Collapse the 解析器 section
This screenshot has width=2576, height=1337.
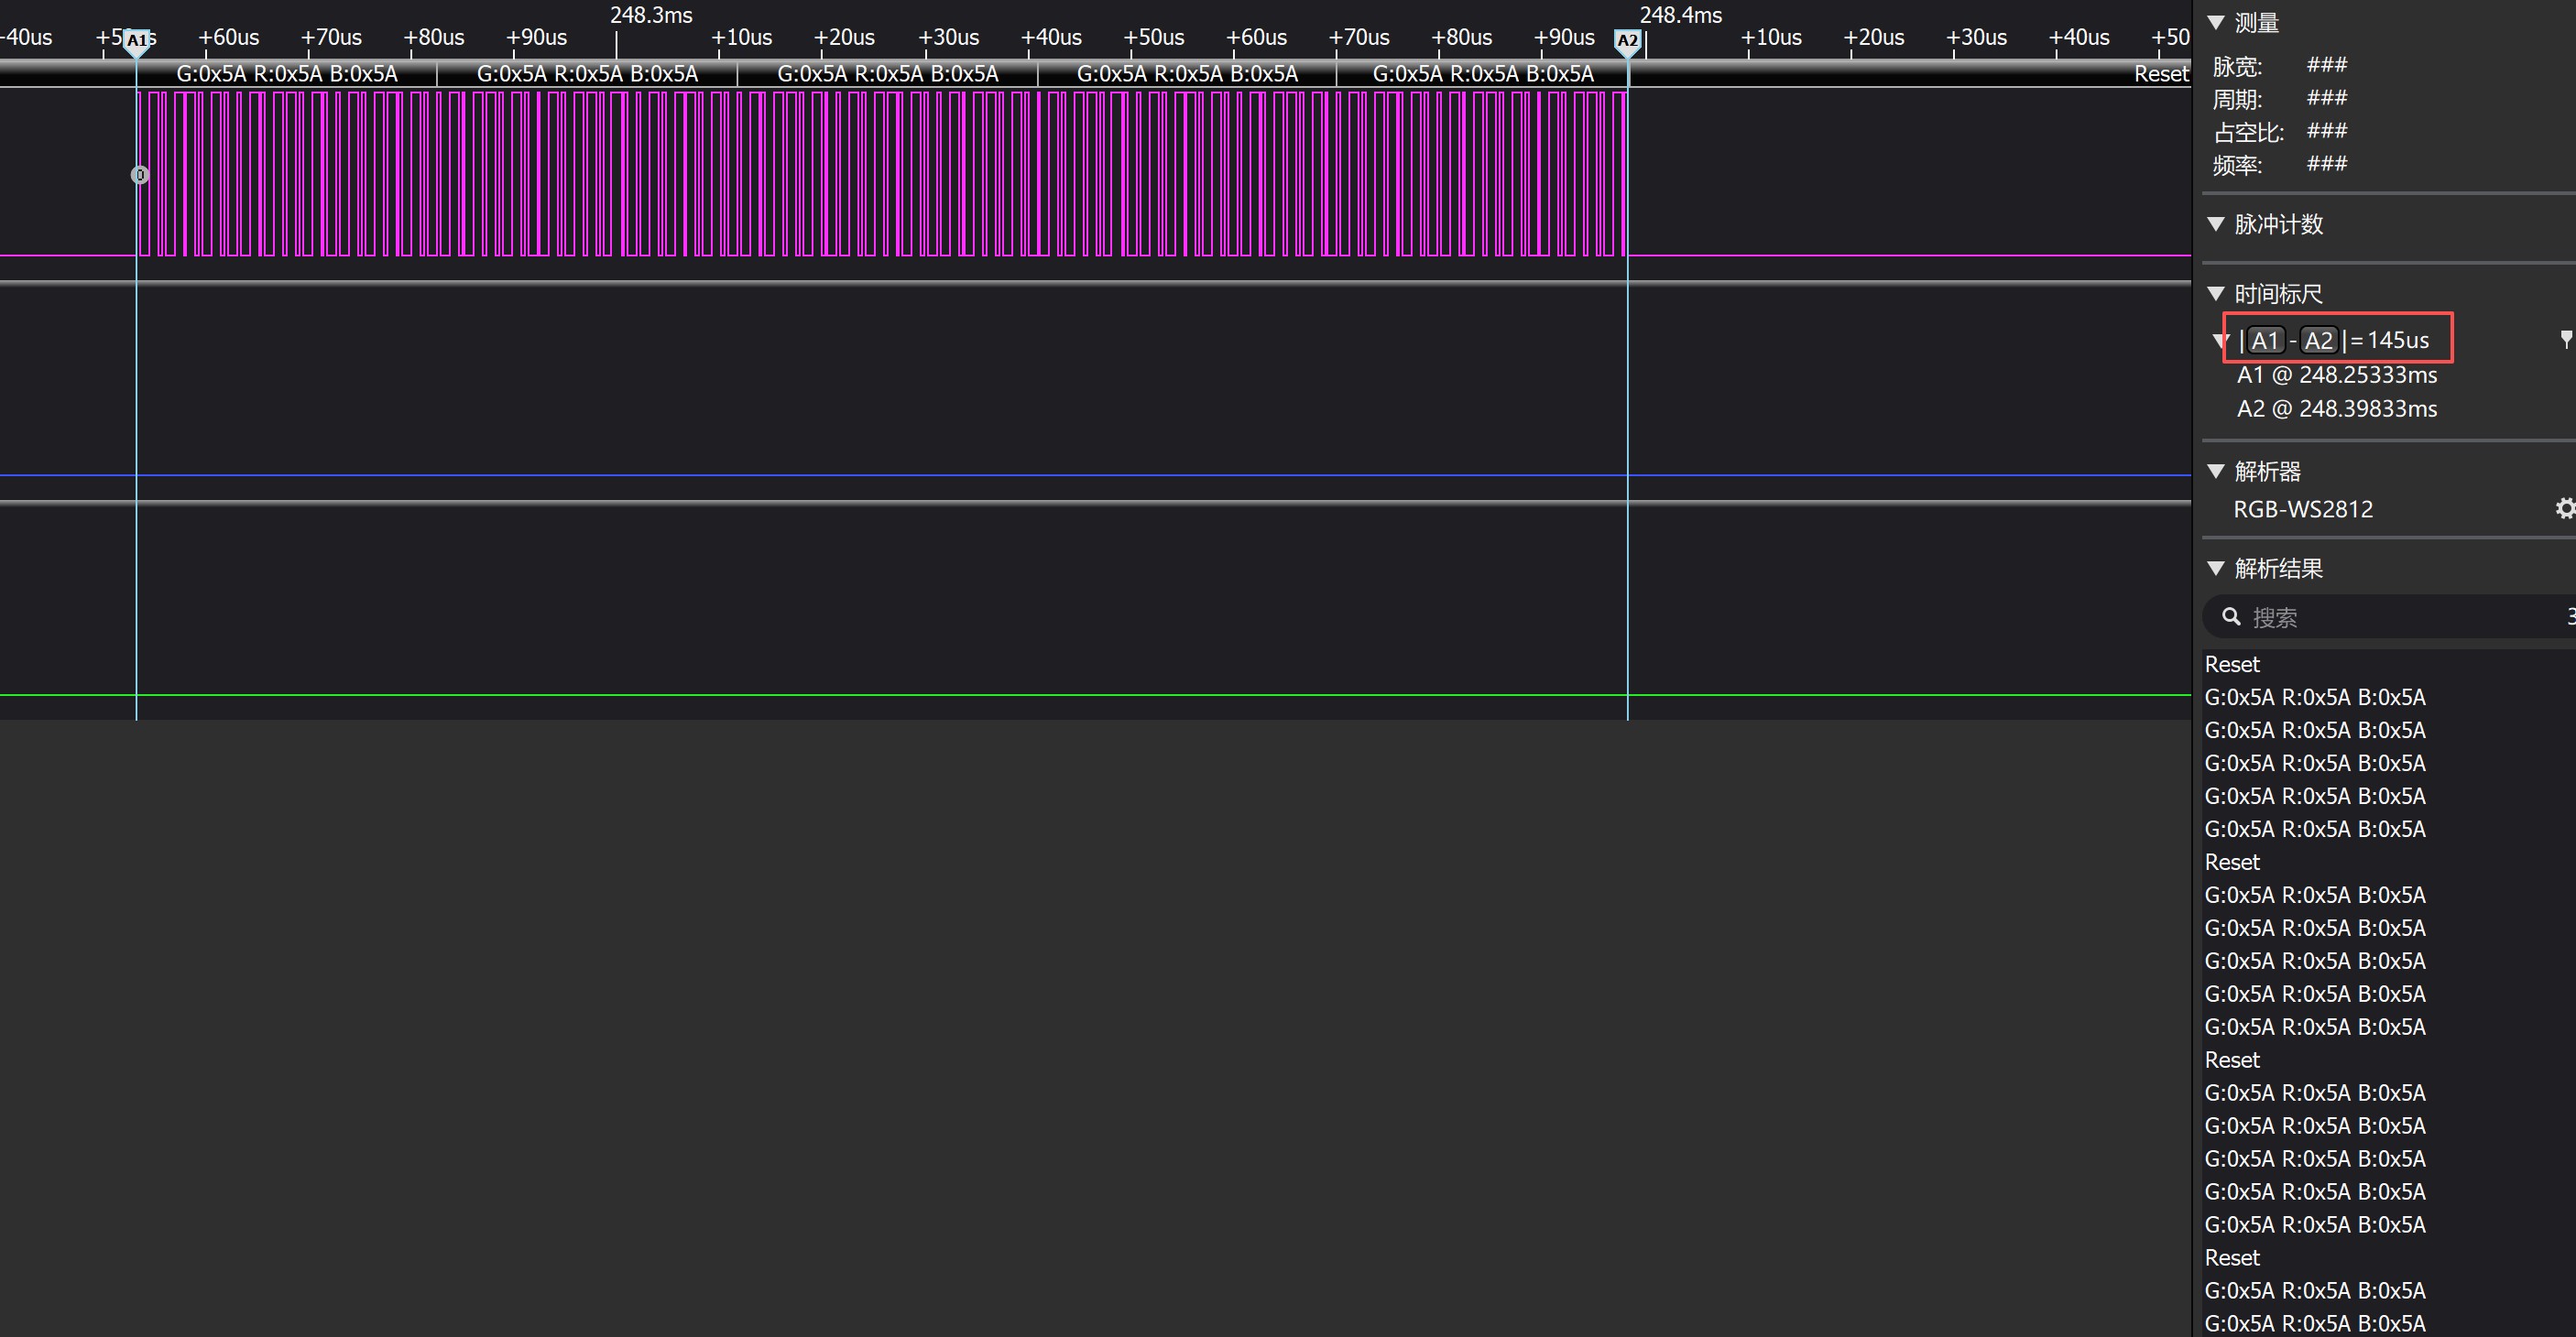(2216, 471)
